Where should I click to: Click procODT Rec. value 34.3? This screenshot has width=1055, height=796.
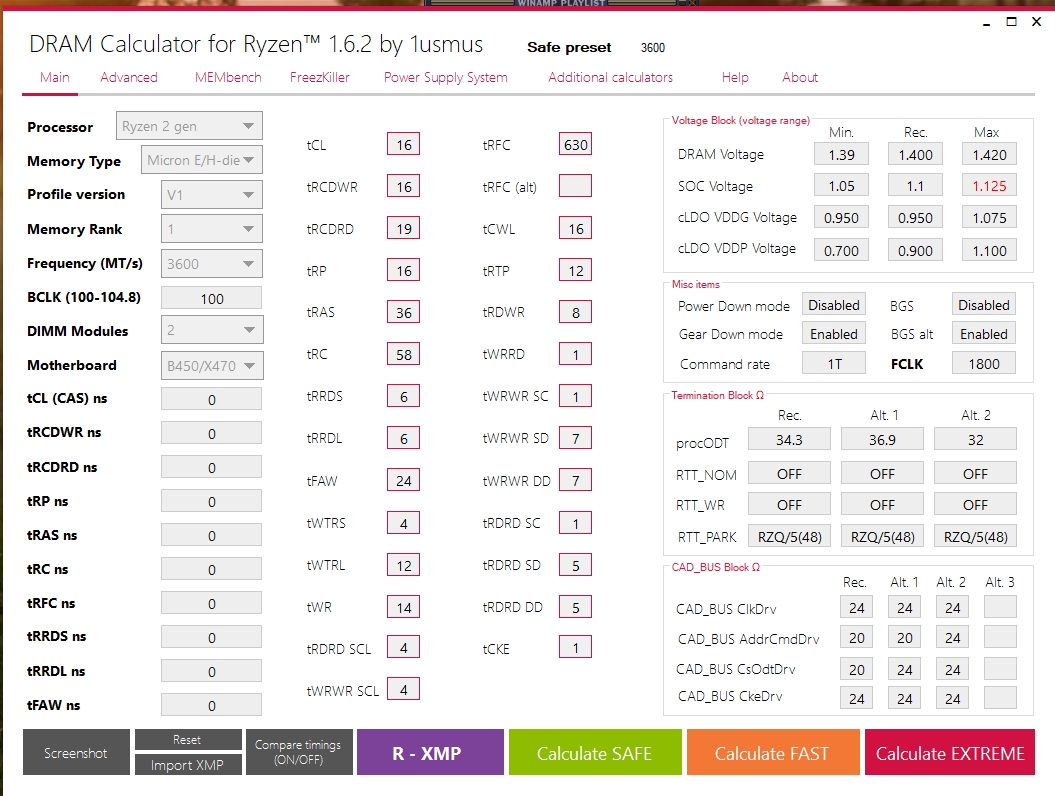click(x=789, y=439)
